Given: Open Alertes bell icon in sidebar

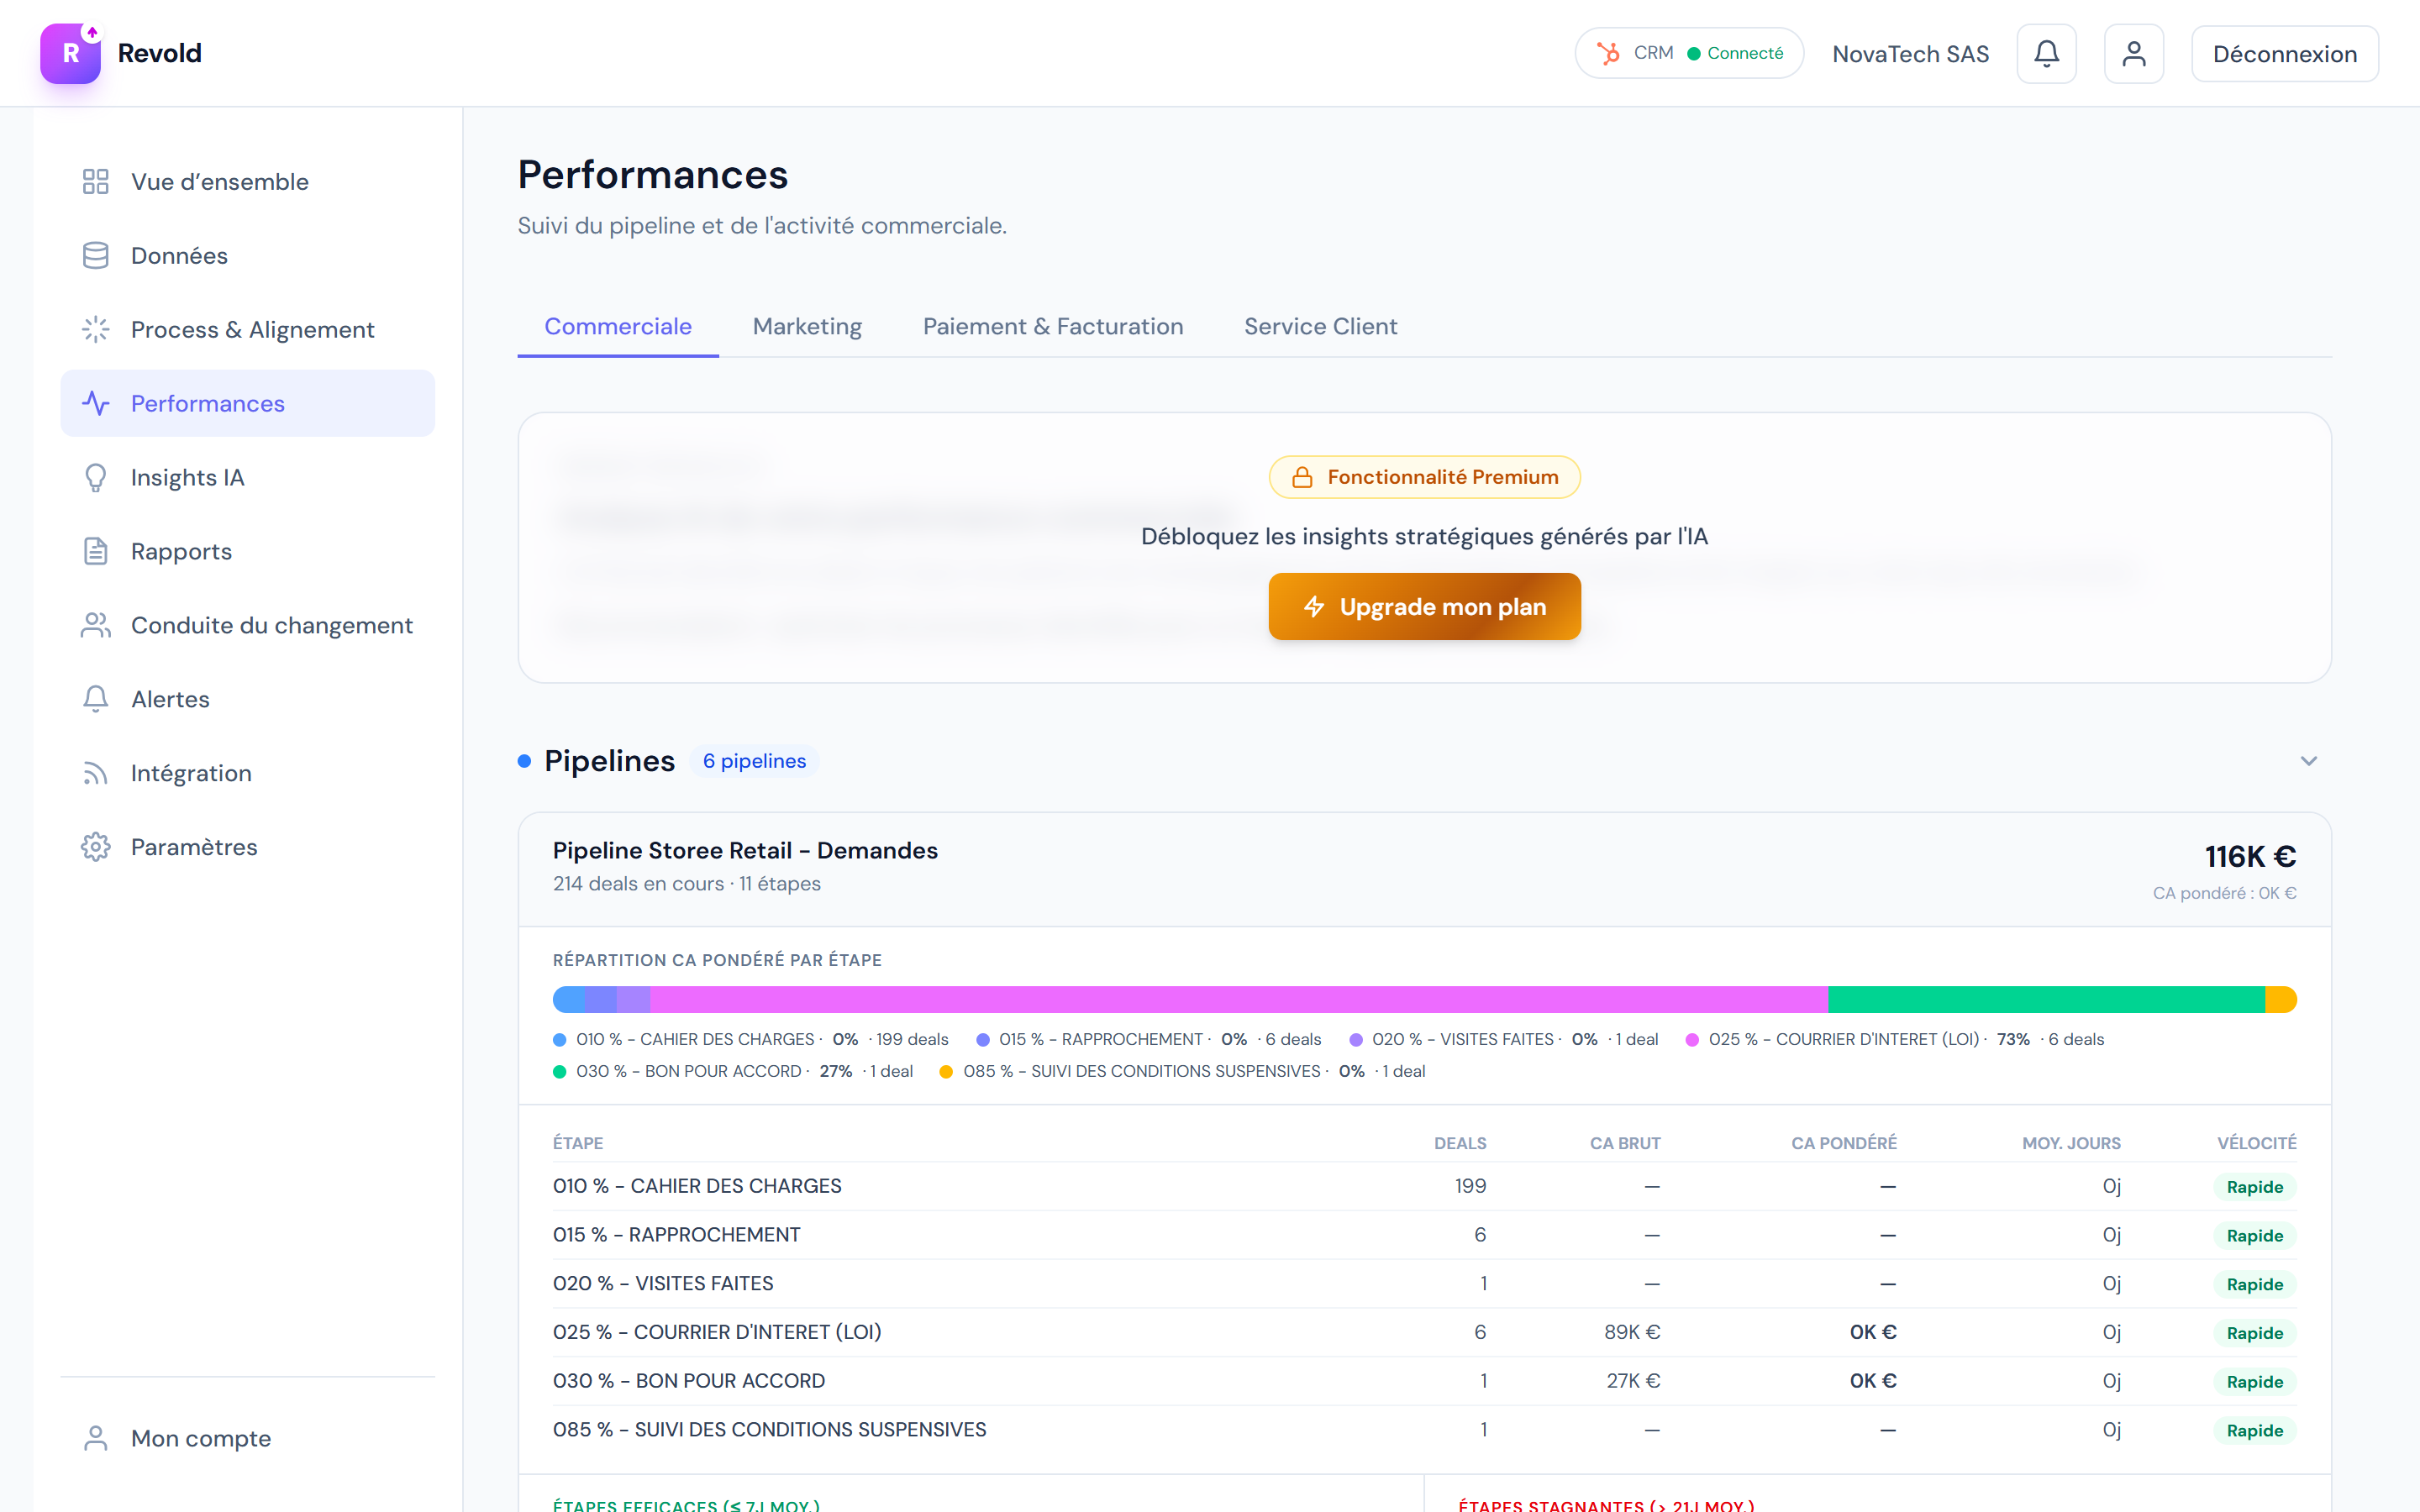Looking at the screenshot, I should click(x=96, y=699).
